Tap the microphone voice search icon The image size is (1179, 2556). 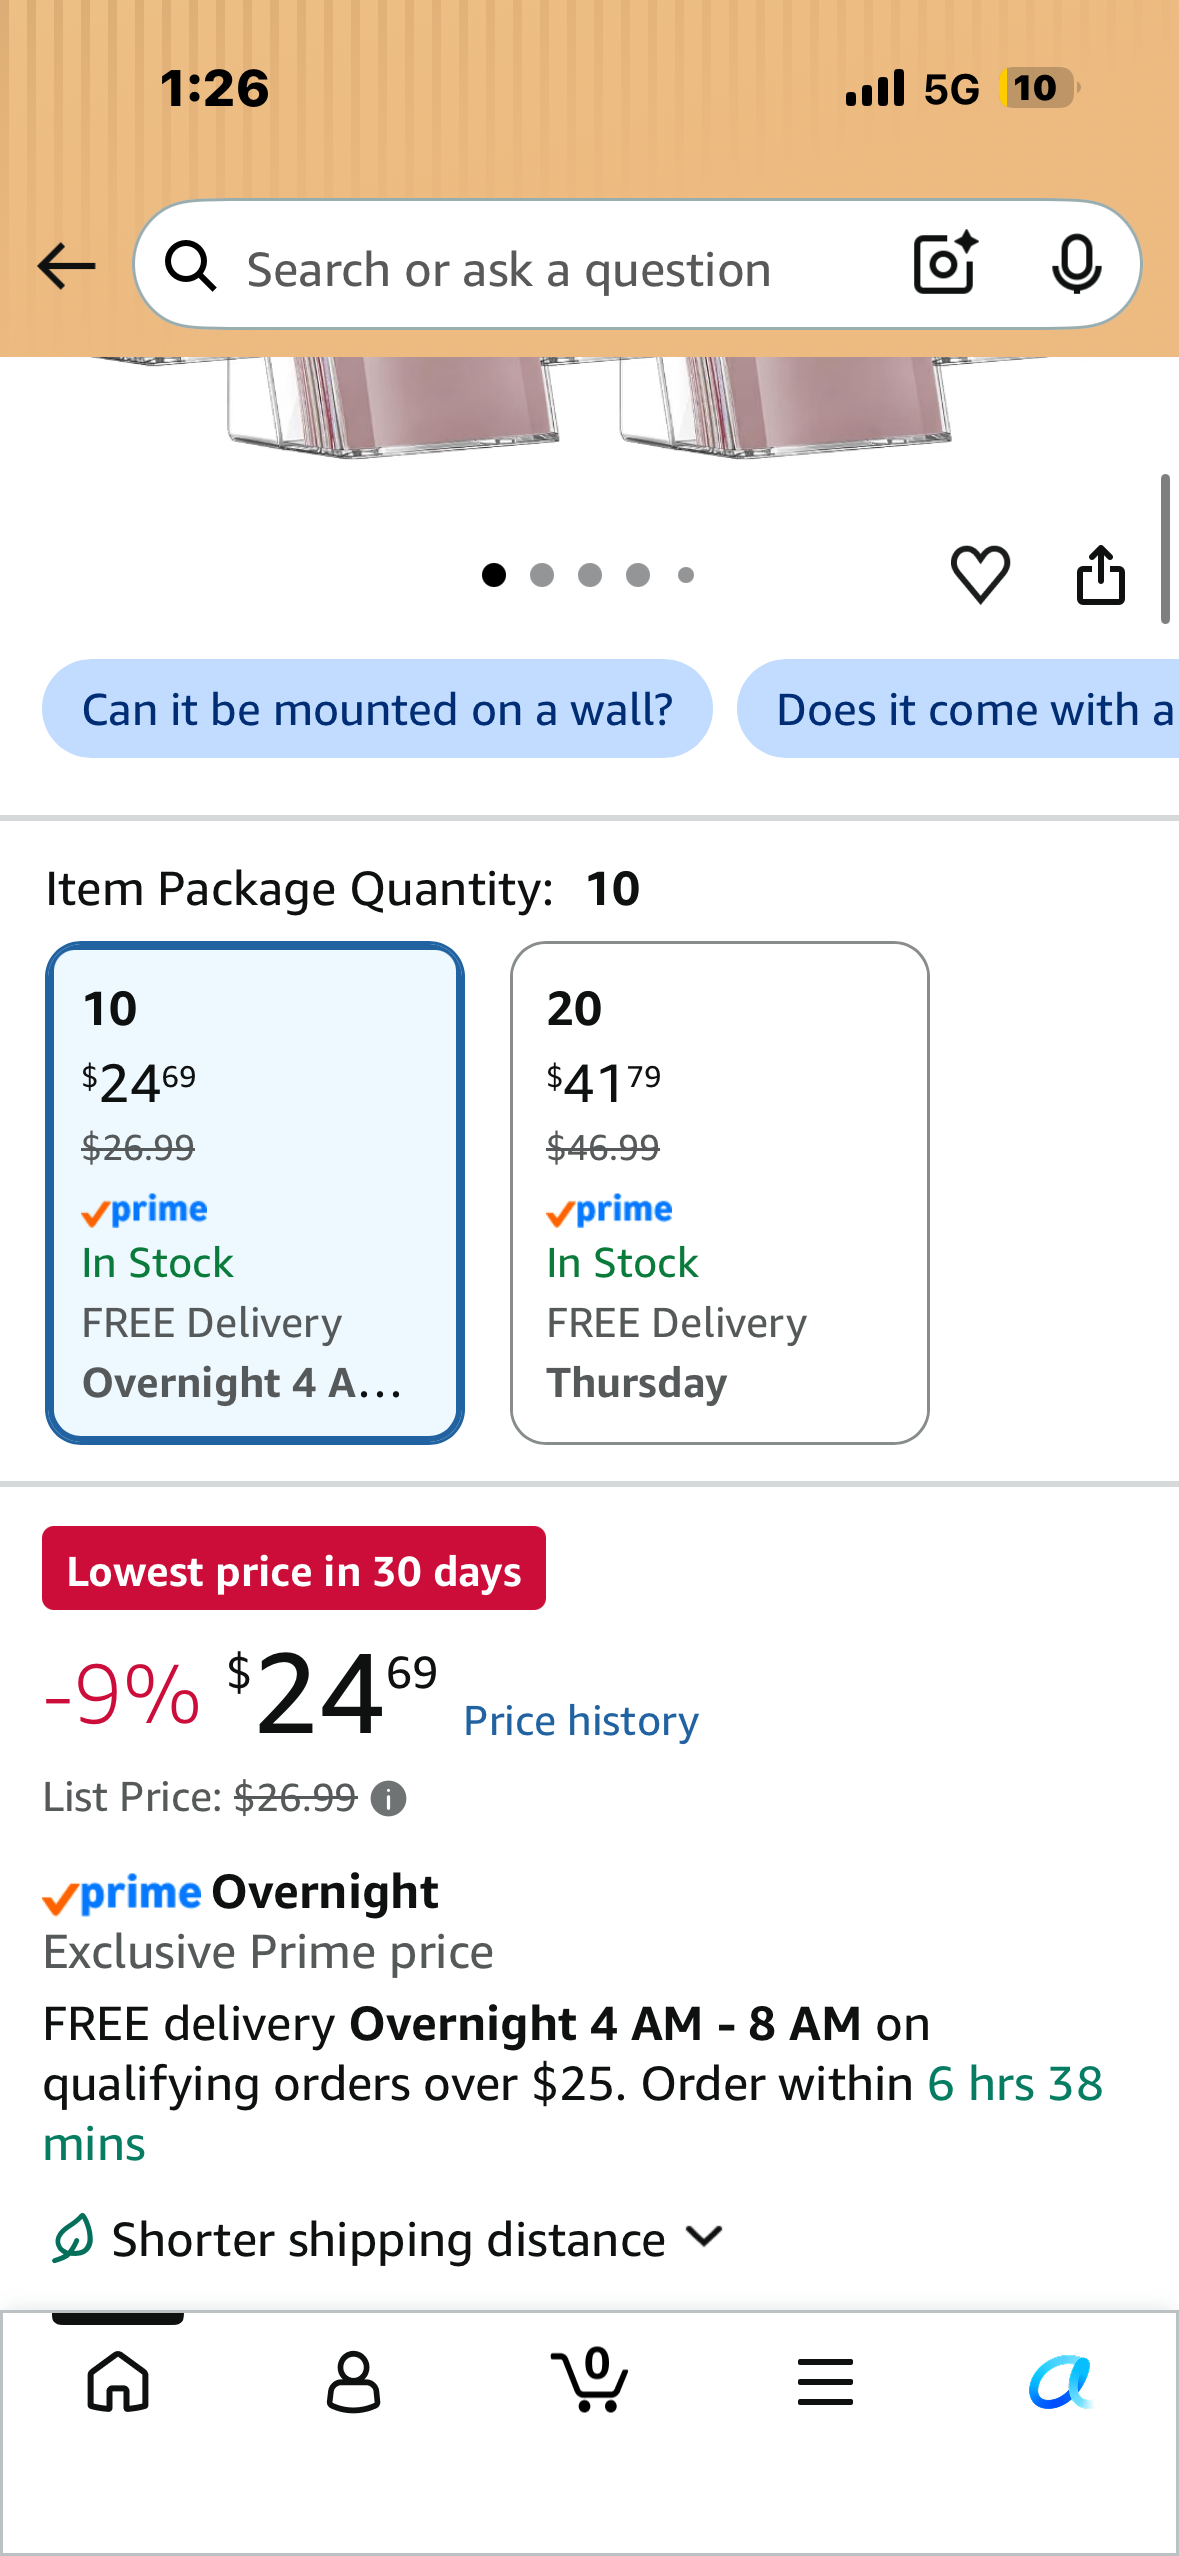[x=1077, y=264]
